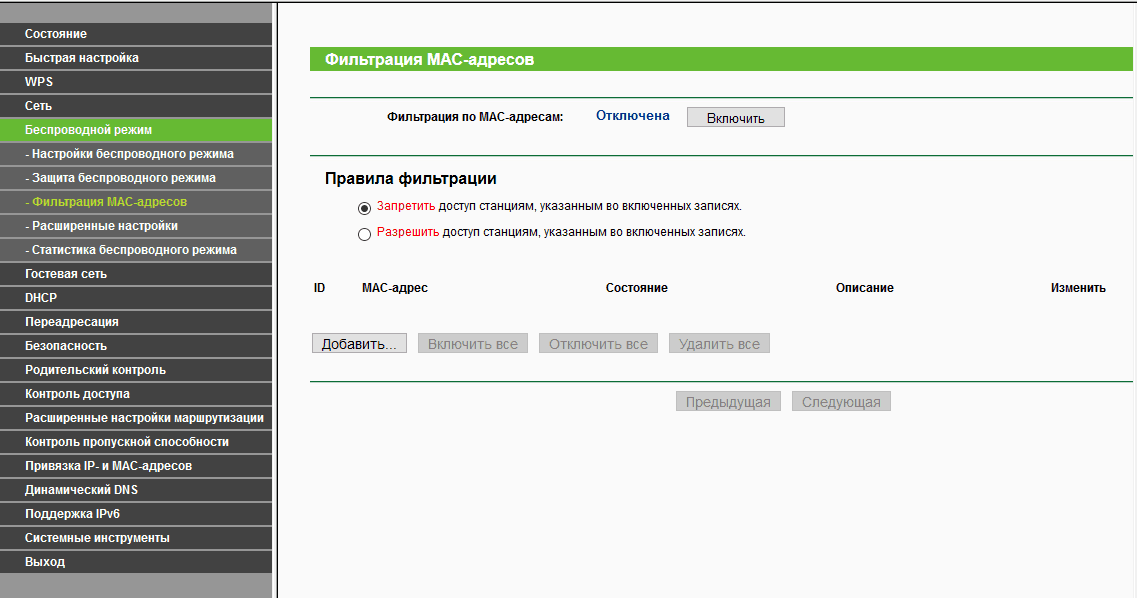Click the Отключена status text
This screenshot has width=1137, height=598.
click(x=633, y=116)
